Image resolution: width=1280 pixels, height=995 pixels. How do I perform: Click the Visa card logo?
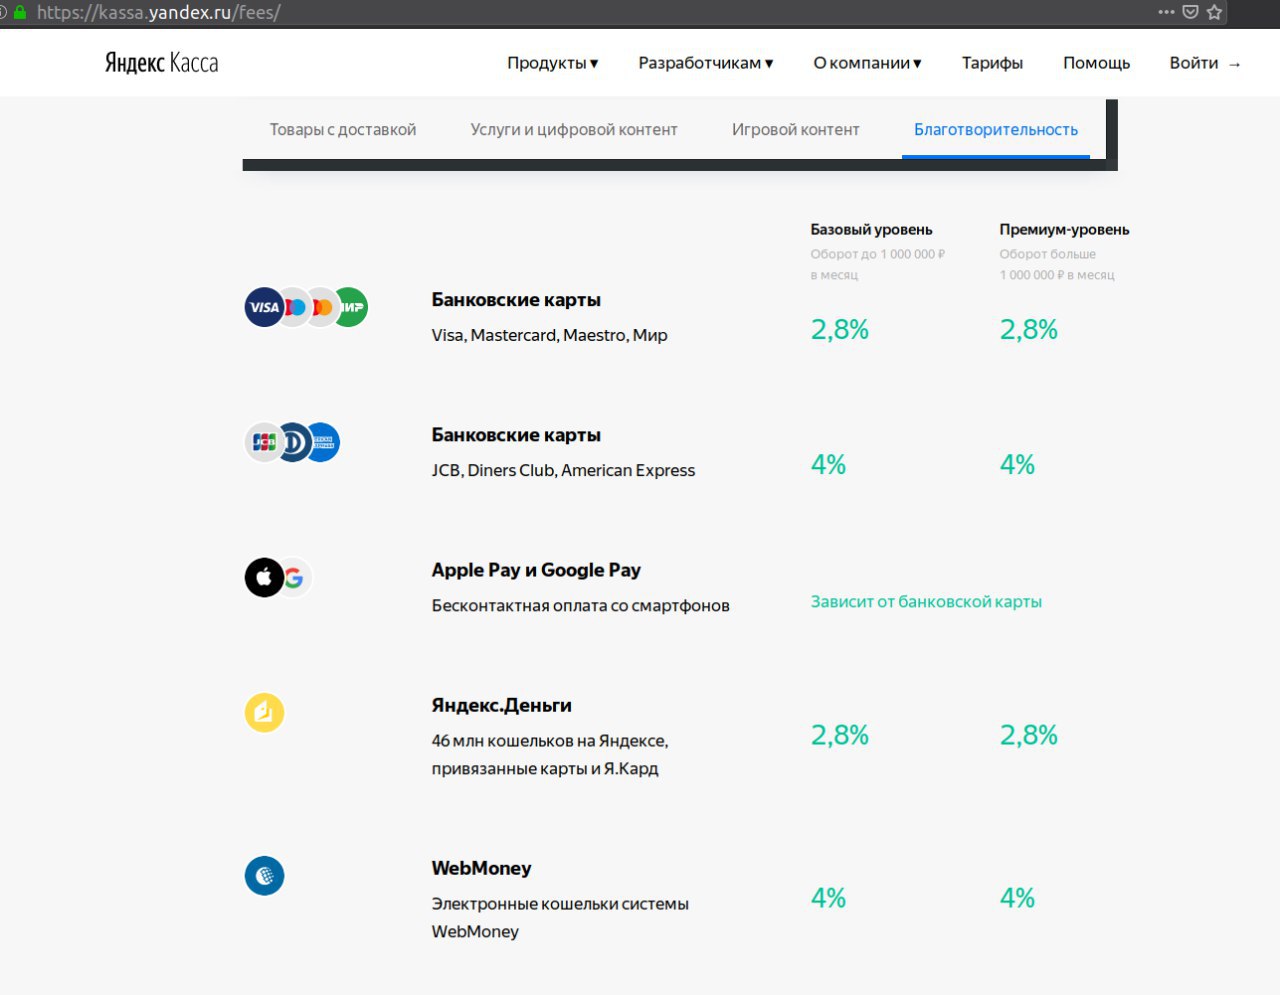click(264, 307)
